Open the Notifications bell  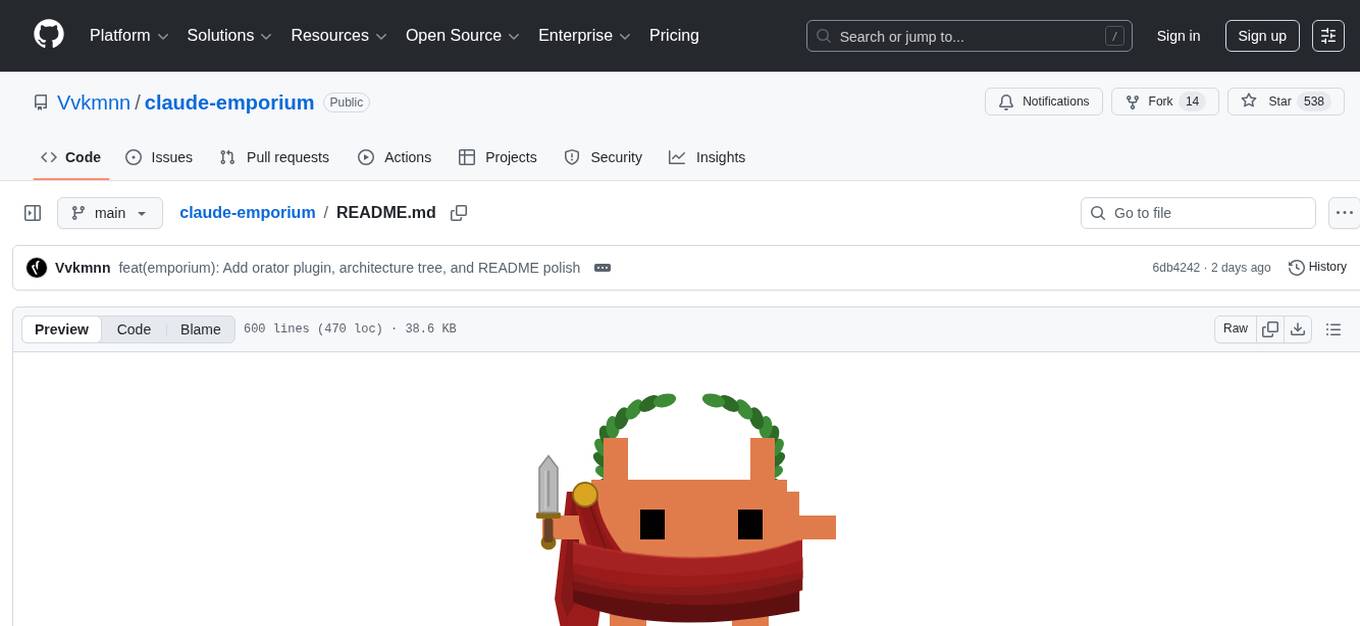1043,101
